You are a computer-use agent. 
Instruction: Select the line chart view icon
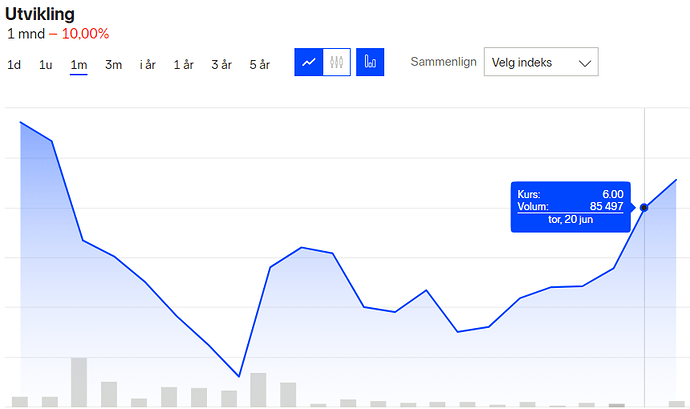pos(309,62)
